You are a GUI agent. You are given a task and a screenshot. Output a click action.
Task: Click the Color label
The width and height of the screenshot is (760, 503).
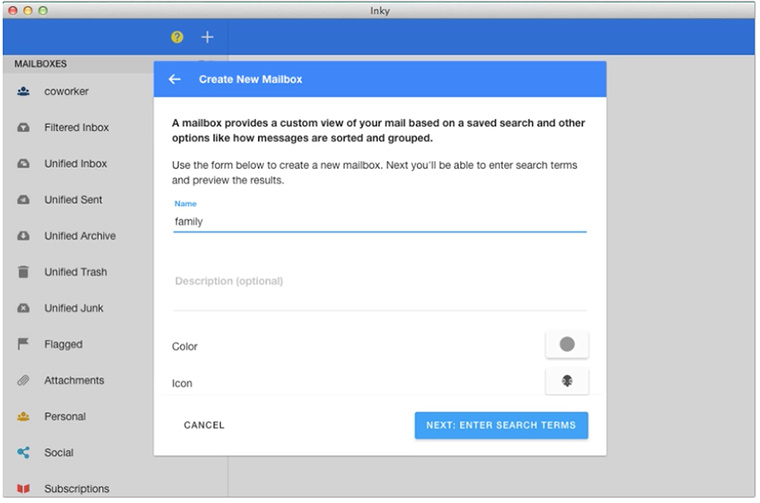pyautogui.click(x=185, y=346)
